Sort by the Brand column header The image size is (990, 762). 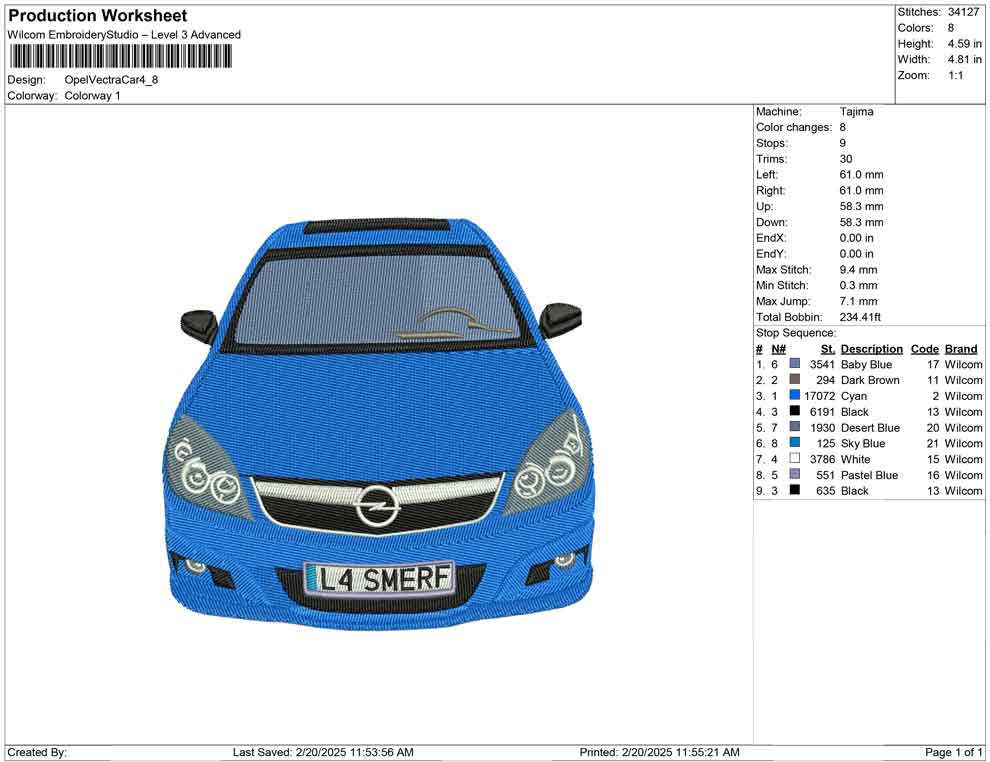coord(960,349)
